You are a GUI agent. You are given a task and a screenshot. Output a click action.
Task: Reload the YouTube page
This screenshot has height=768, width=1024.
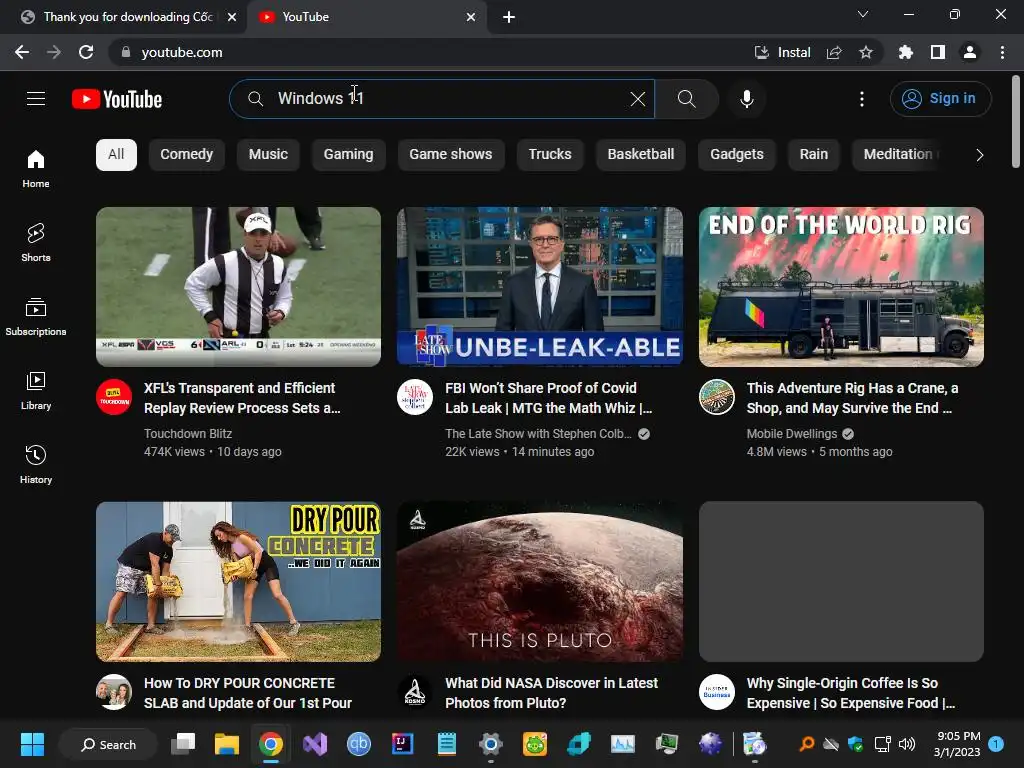(x=86, y=52)
